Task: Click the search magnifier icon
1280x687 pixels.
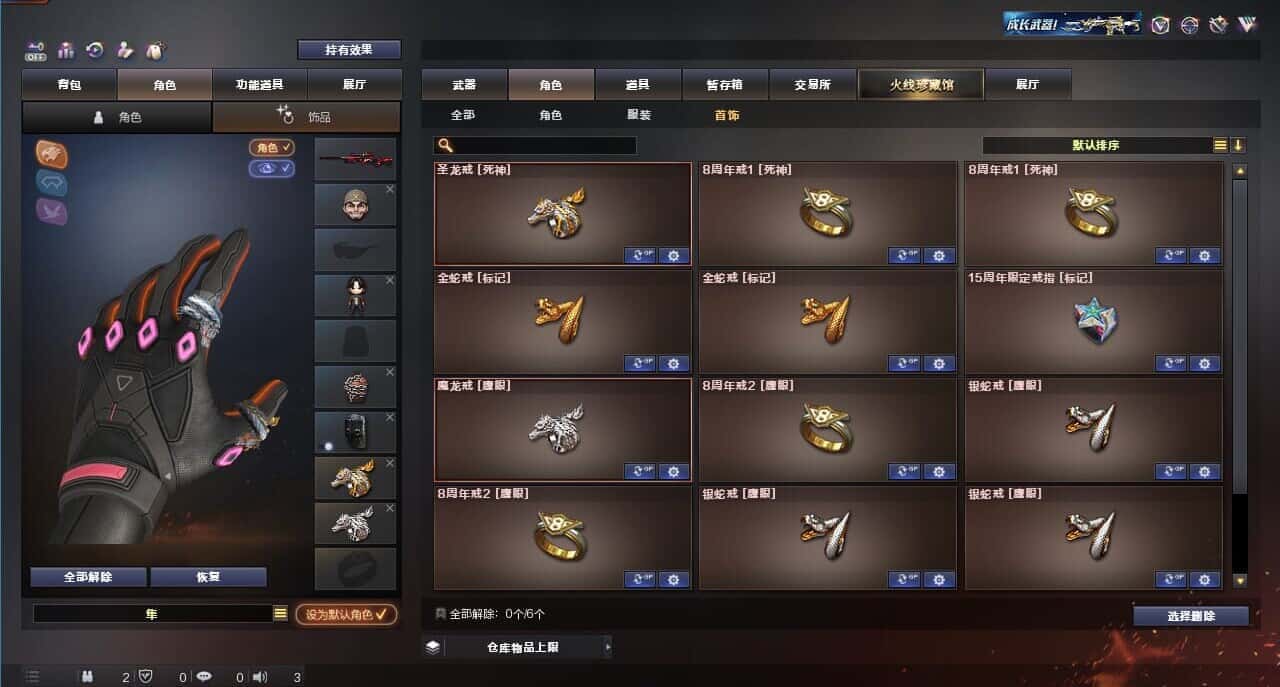Action: (444, 146)
